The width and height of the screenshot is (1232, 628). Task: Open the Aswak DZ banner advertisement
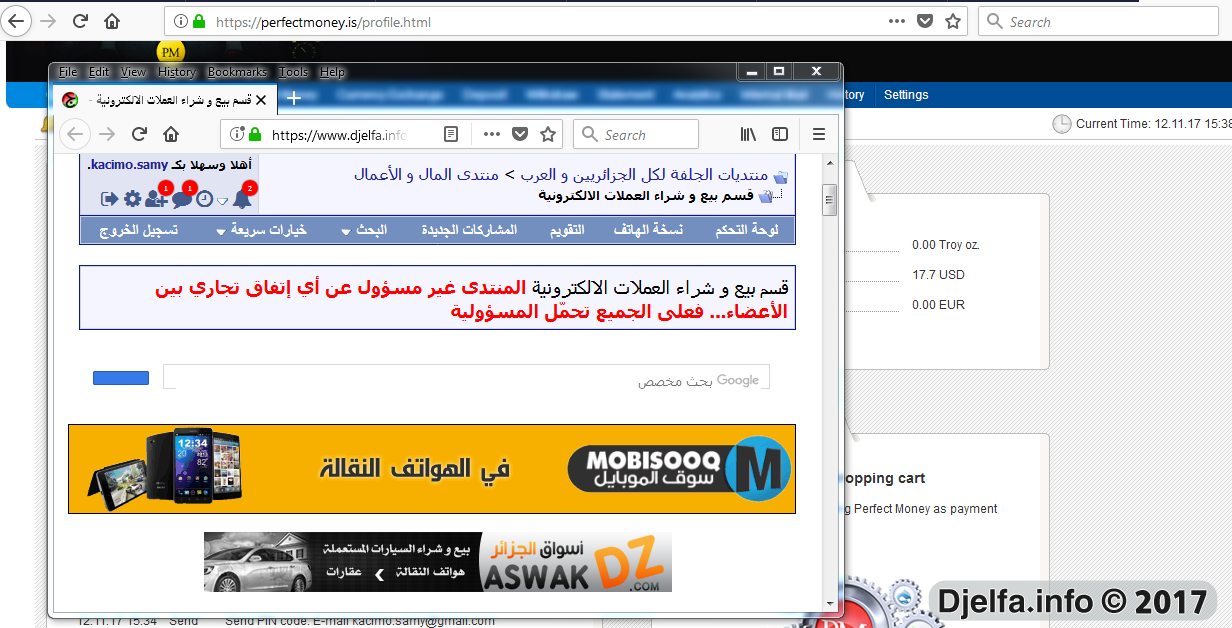(438, 562)
